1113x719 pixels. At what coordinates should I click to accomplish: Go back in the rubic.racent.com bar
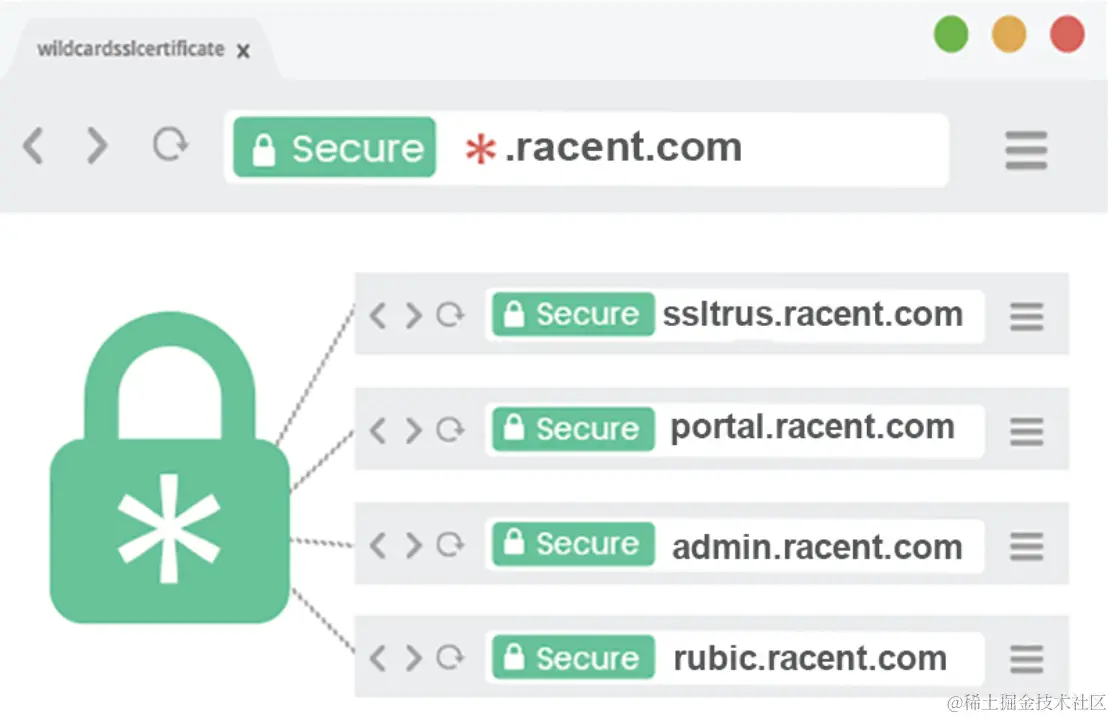(378, 659)
